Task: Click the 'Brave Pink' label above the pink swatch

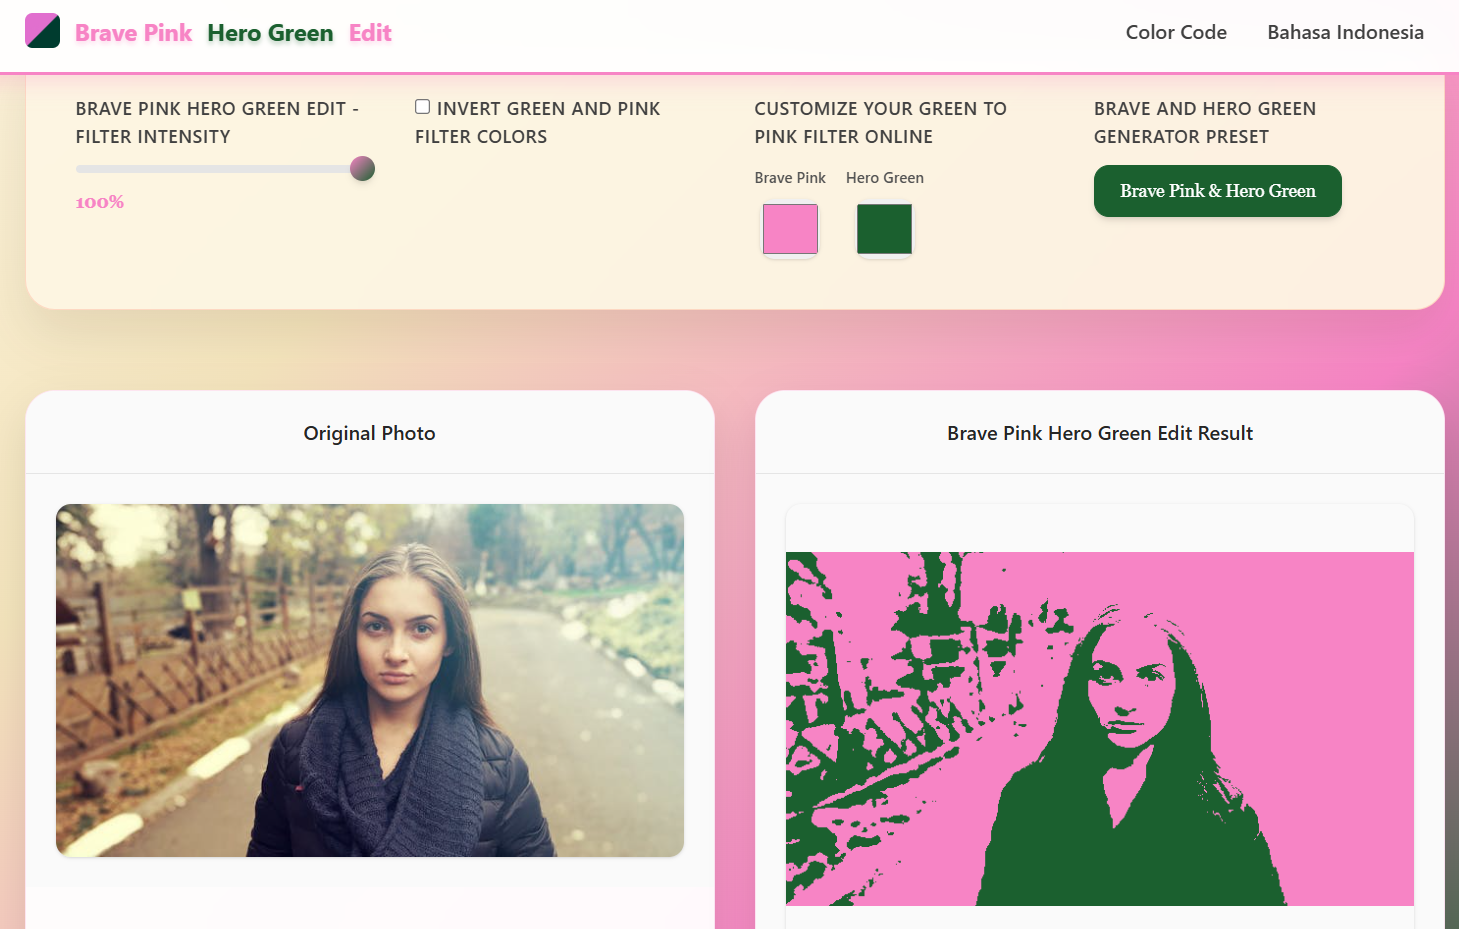Action: (x=790, y=178)
